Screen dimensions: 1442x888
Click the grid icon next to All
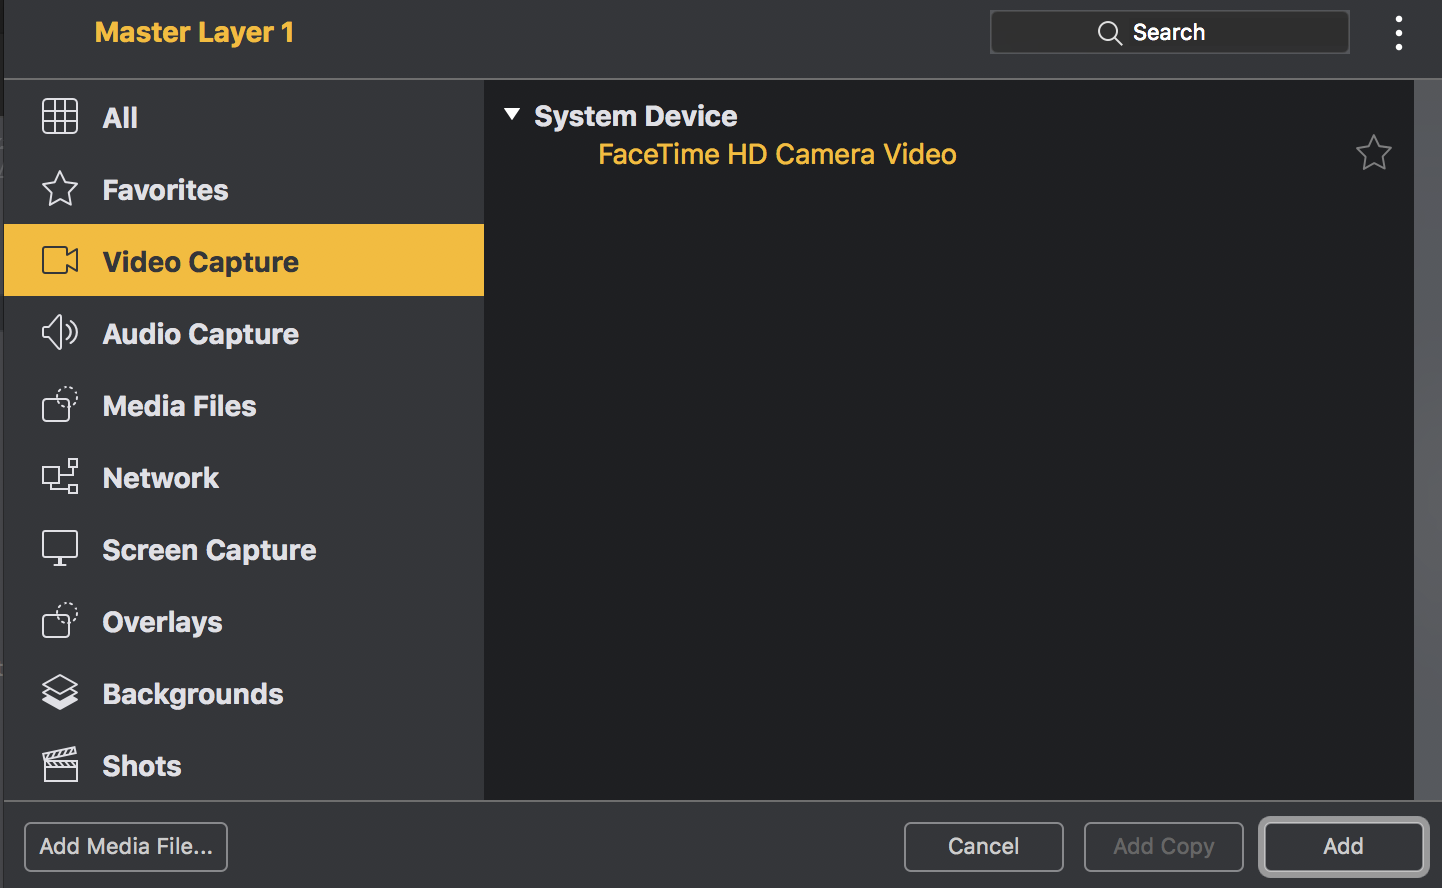60,116
